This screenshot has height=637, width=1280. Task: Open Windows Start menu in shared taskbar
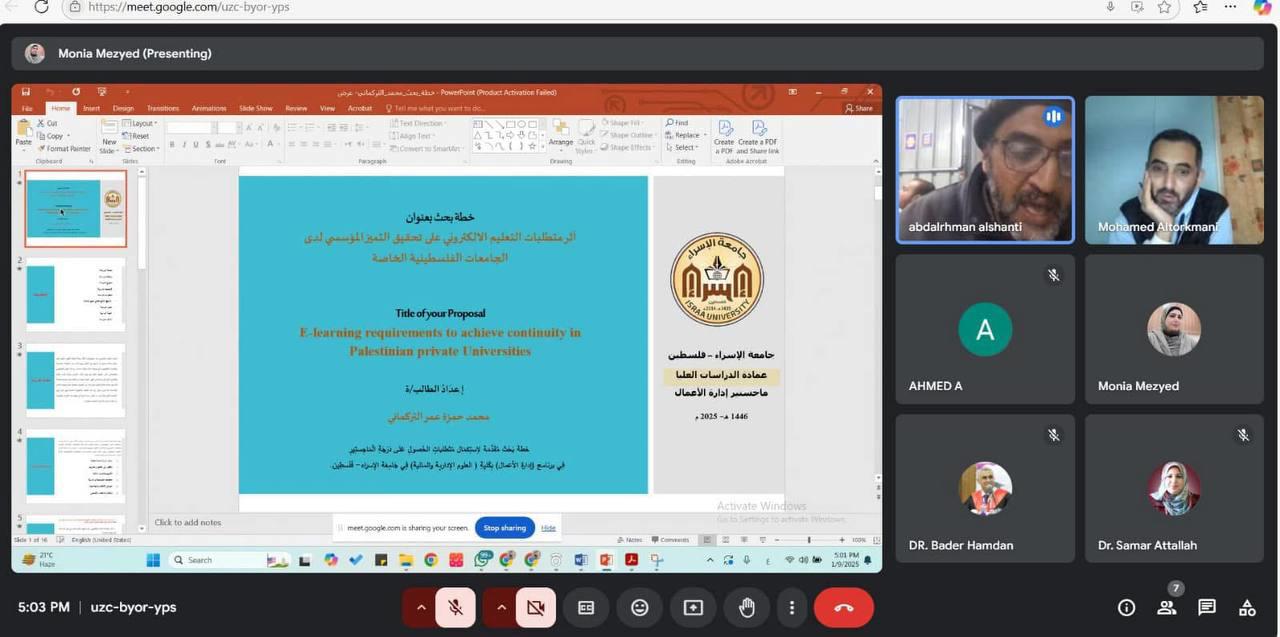tap(153, 560)
